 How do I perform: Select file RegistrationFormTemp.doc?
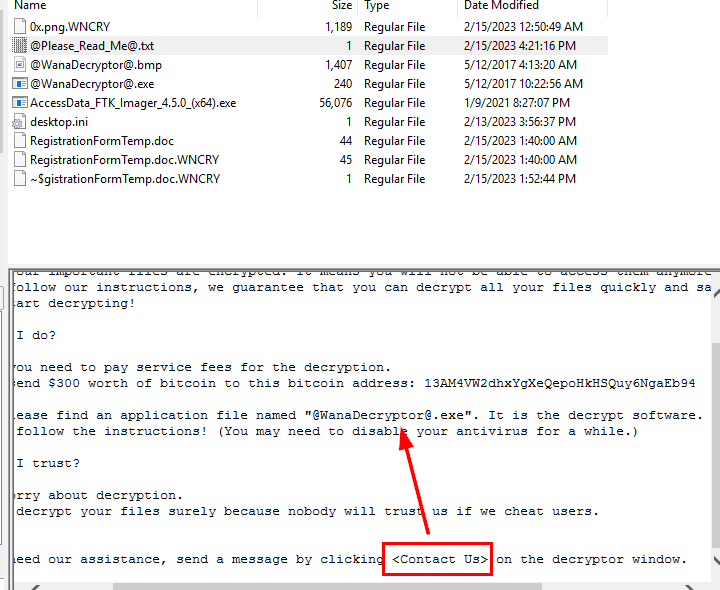pos(102,140)
